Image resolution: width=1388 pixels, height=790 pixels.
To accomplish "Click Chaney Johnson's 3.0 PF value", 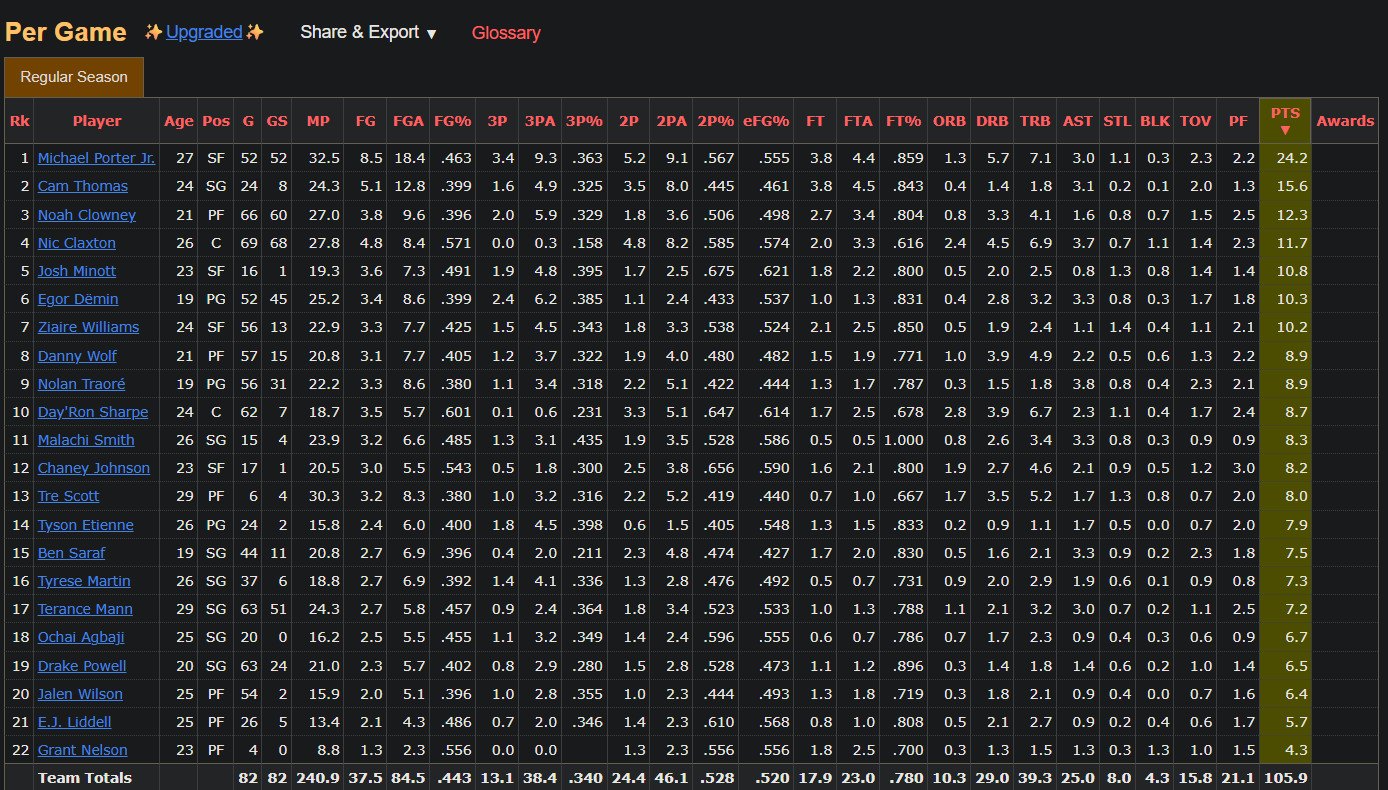I will tap(1244, 468).
